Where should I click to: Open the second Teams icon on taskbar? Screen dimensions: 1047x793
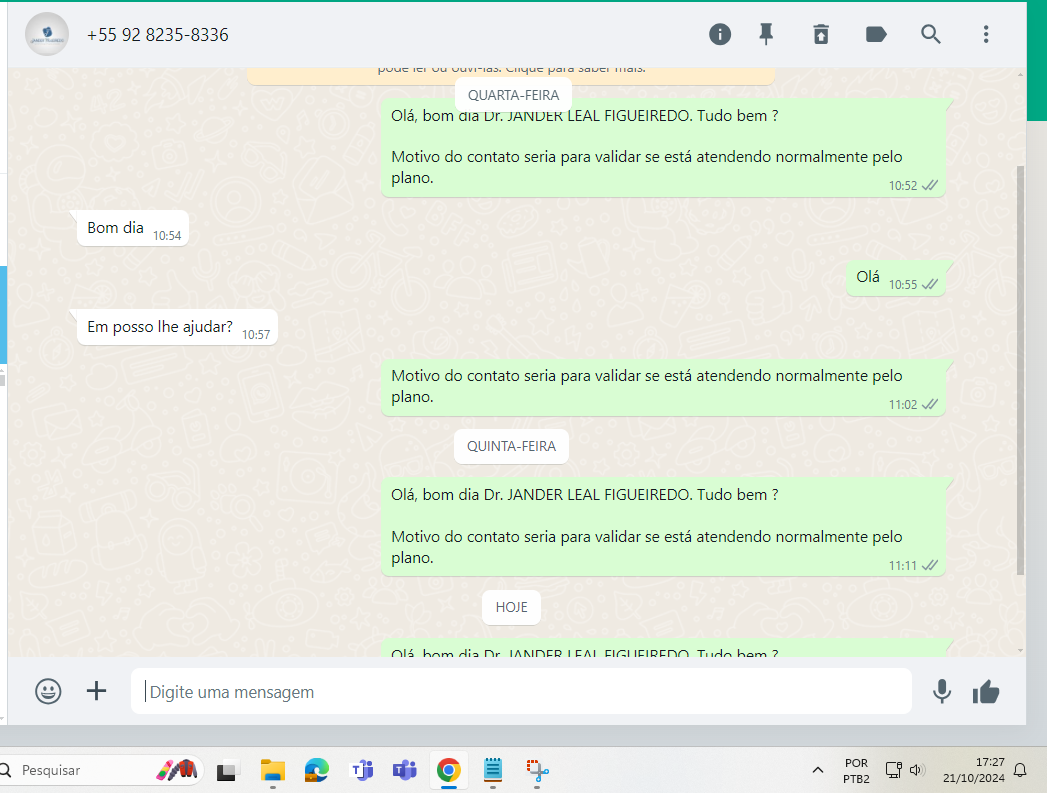405,771
